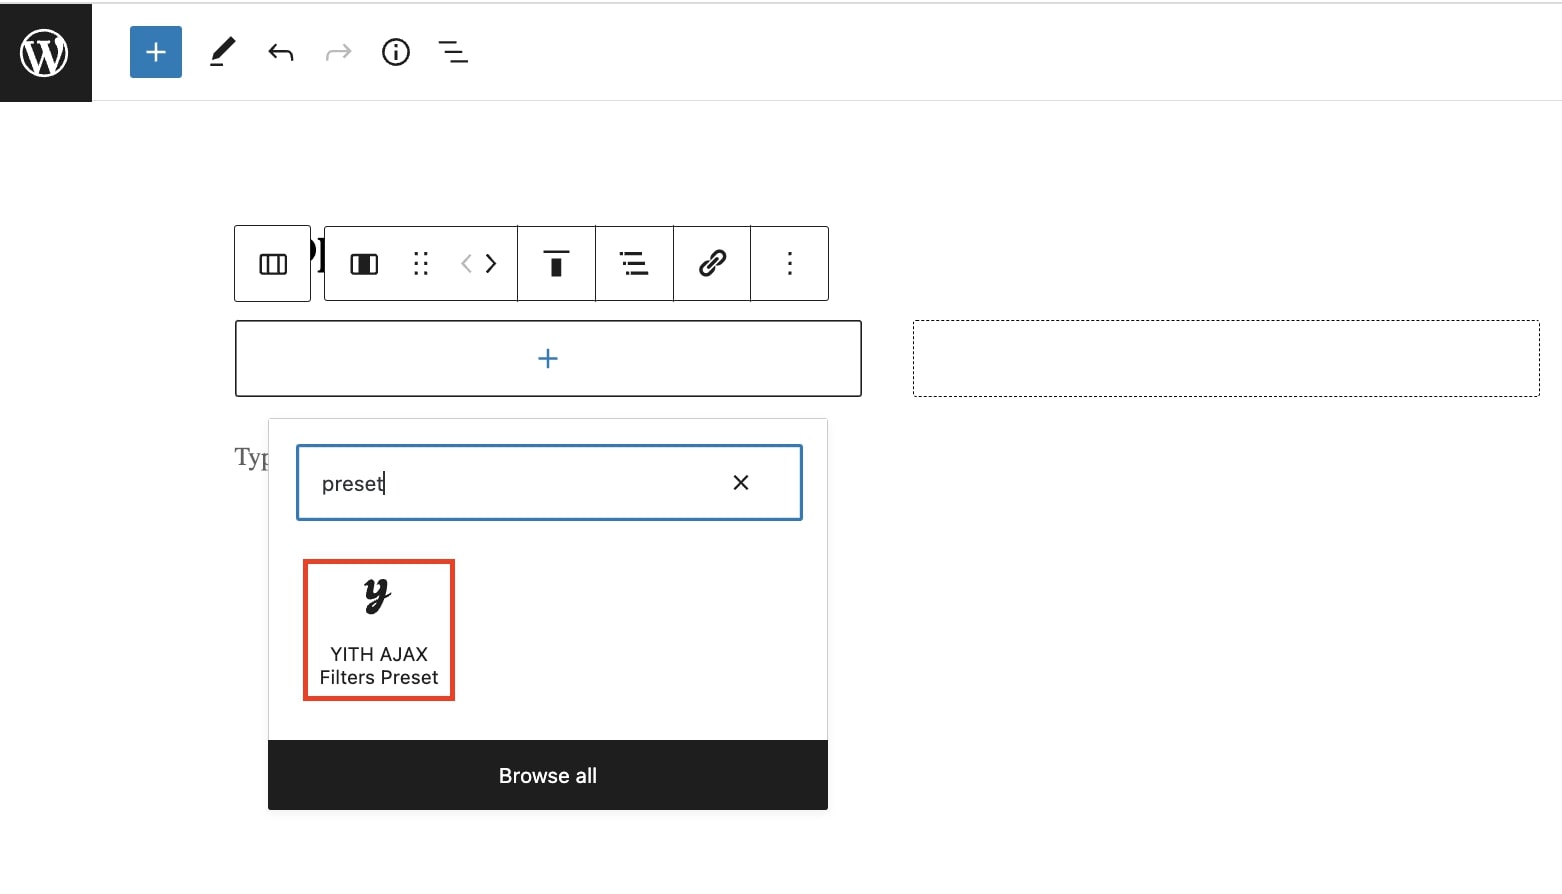Click the WordPress logo to exit editor
The width and height of the screenshot is (1562, 894).
tap(45, 52)
